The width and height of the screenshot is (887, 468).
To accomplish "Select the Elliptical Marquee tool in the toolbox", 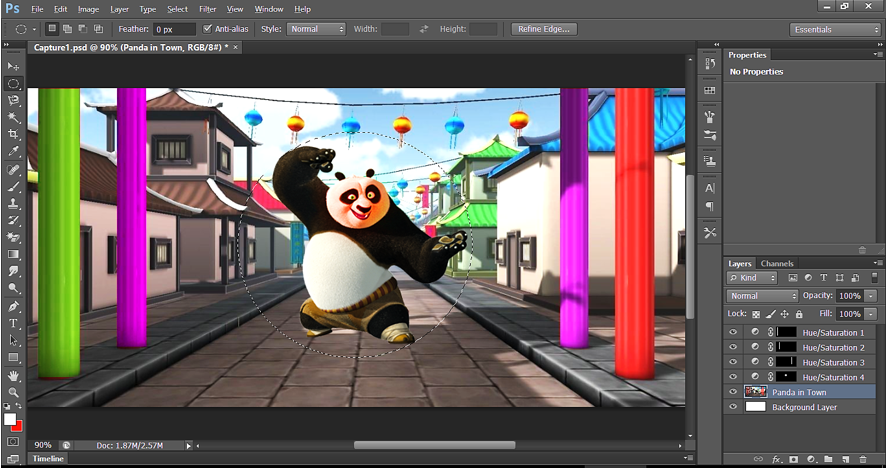I will point(13,84).
